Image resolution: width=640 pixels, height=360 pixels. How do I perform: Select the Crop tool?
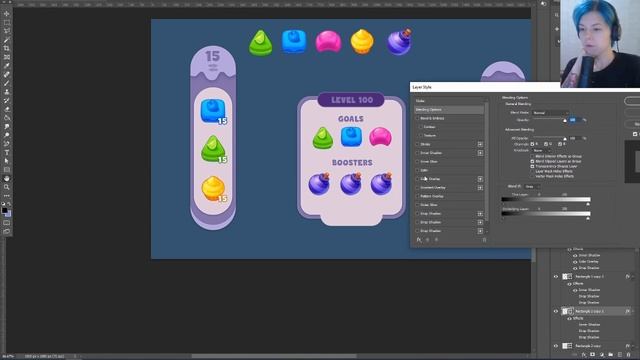click(x=7, y=48)
